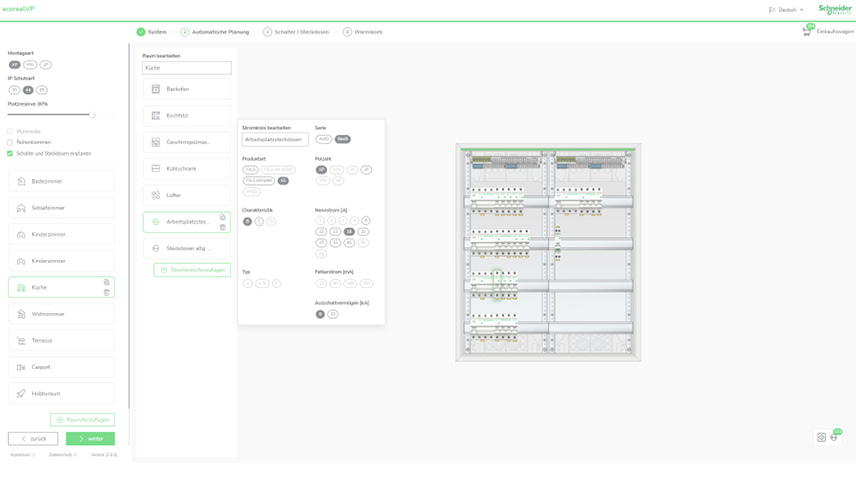
Task: Click the zurück button
Action: coord(33,439)
